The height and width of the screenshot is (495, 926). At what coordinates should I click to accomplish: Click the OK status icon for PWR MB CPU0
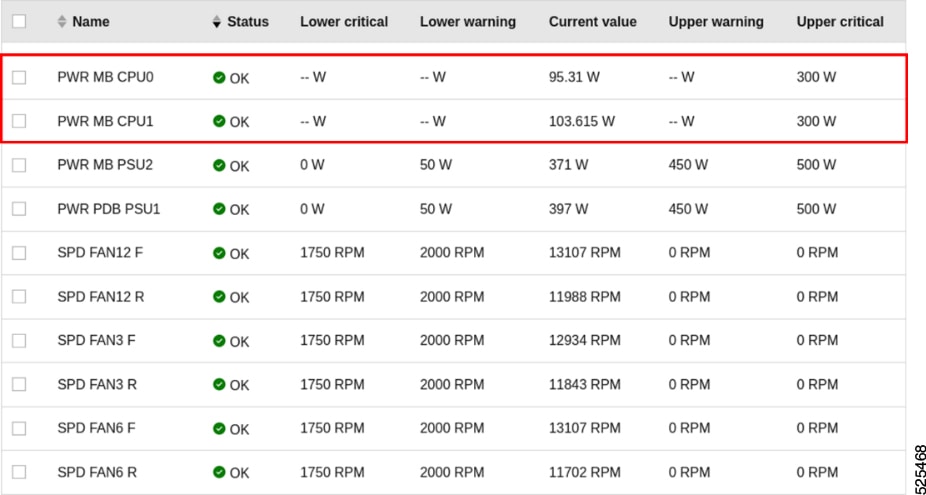(x=219, y=77)
